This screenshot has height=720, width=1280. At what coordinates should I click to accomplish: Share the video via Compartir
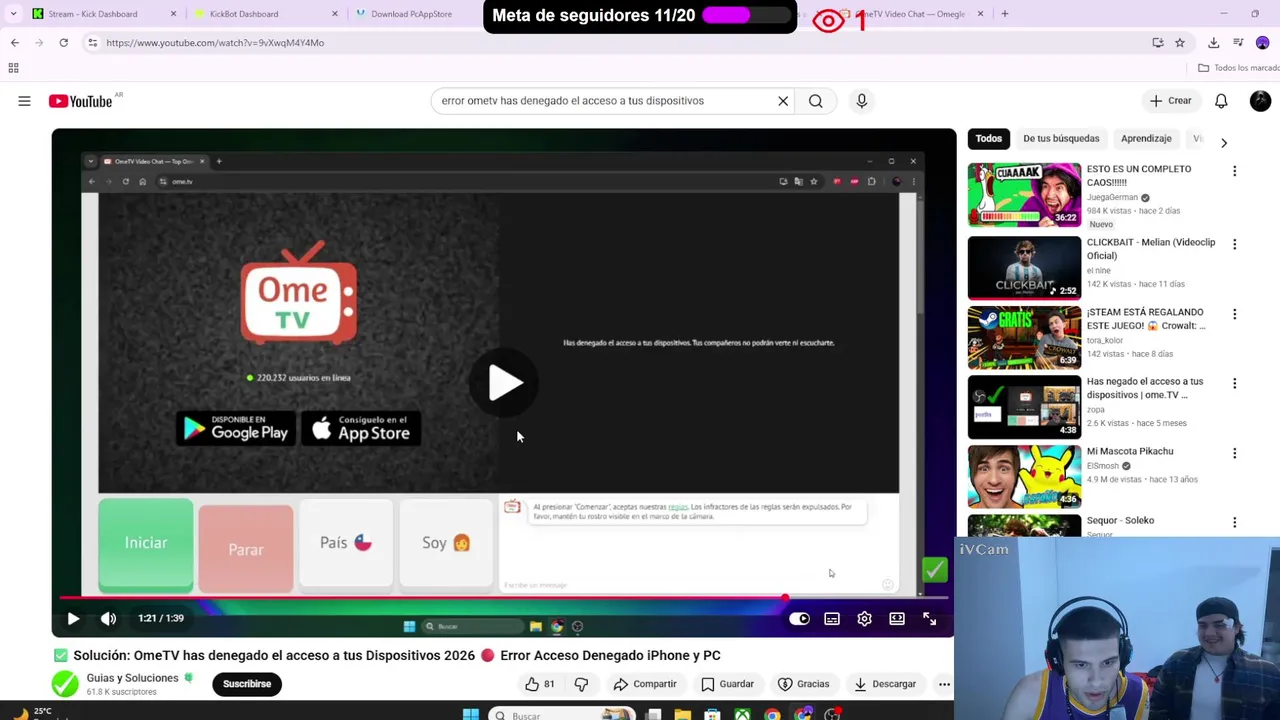tap(645, 684)
